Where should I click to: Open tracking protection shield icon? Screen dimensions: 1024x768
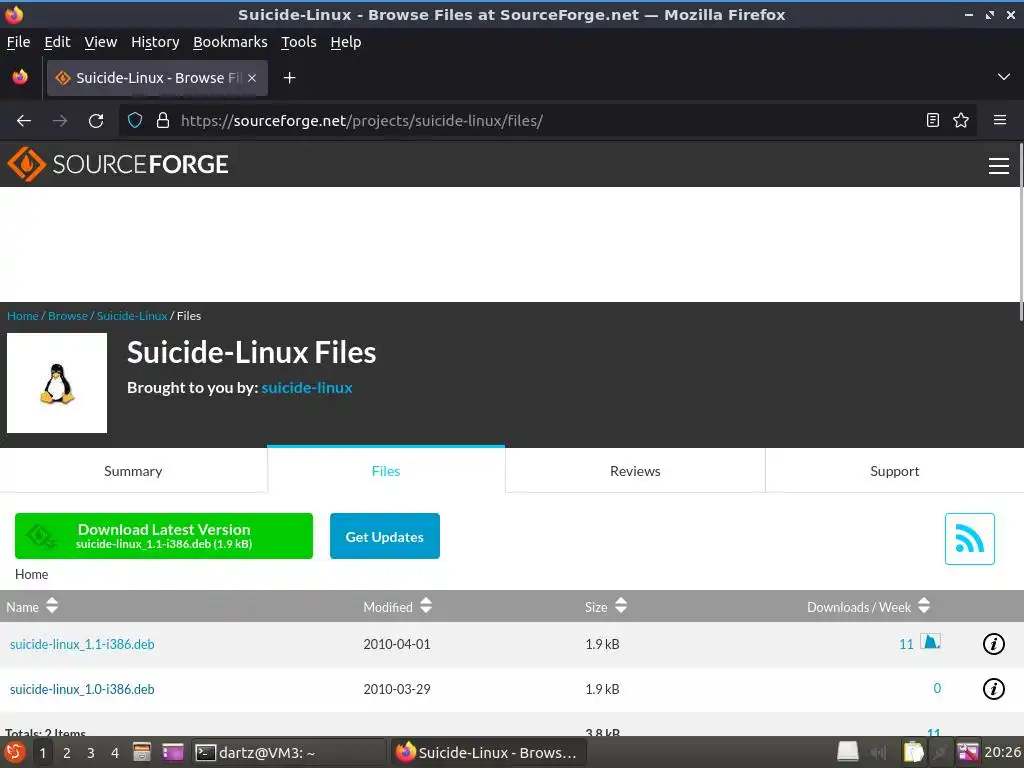pyautogui.click(x=135, y=120)
